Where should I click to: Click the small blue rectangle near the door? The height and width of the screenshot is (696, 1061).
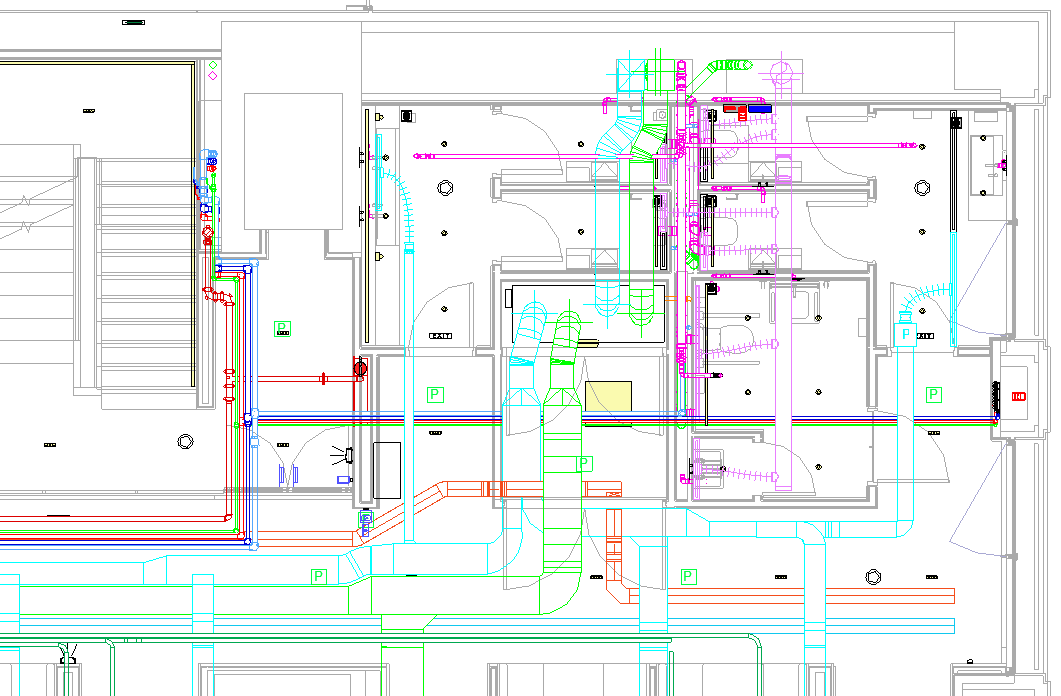tap(343, 480)
